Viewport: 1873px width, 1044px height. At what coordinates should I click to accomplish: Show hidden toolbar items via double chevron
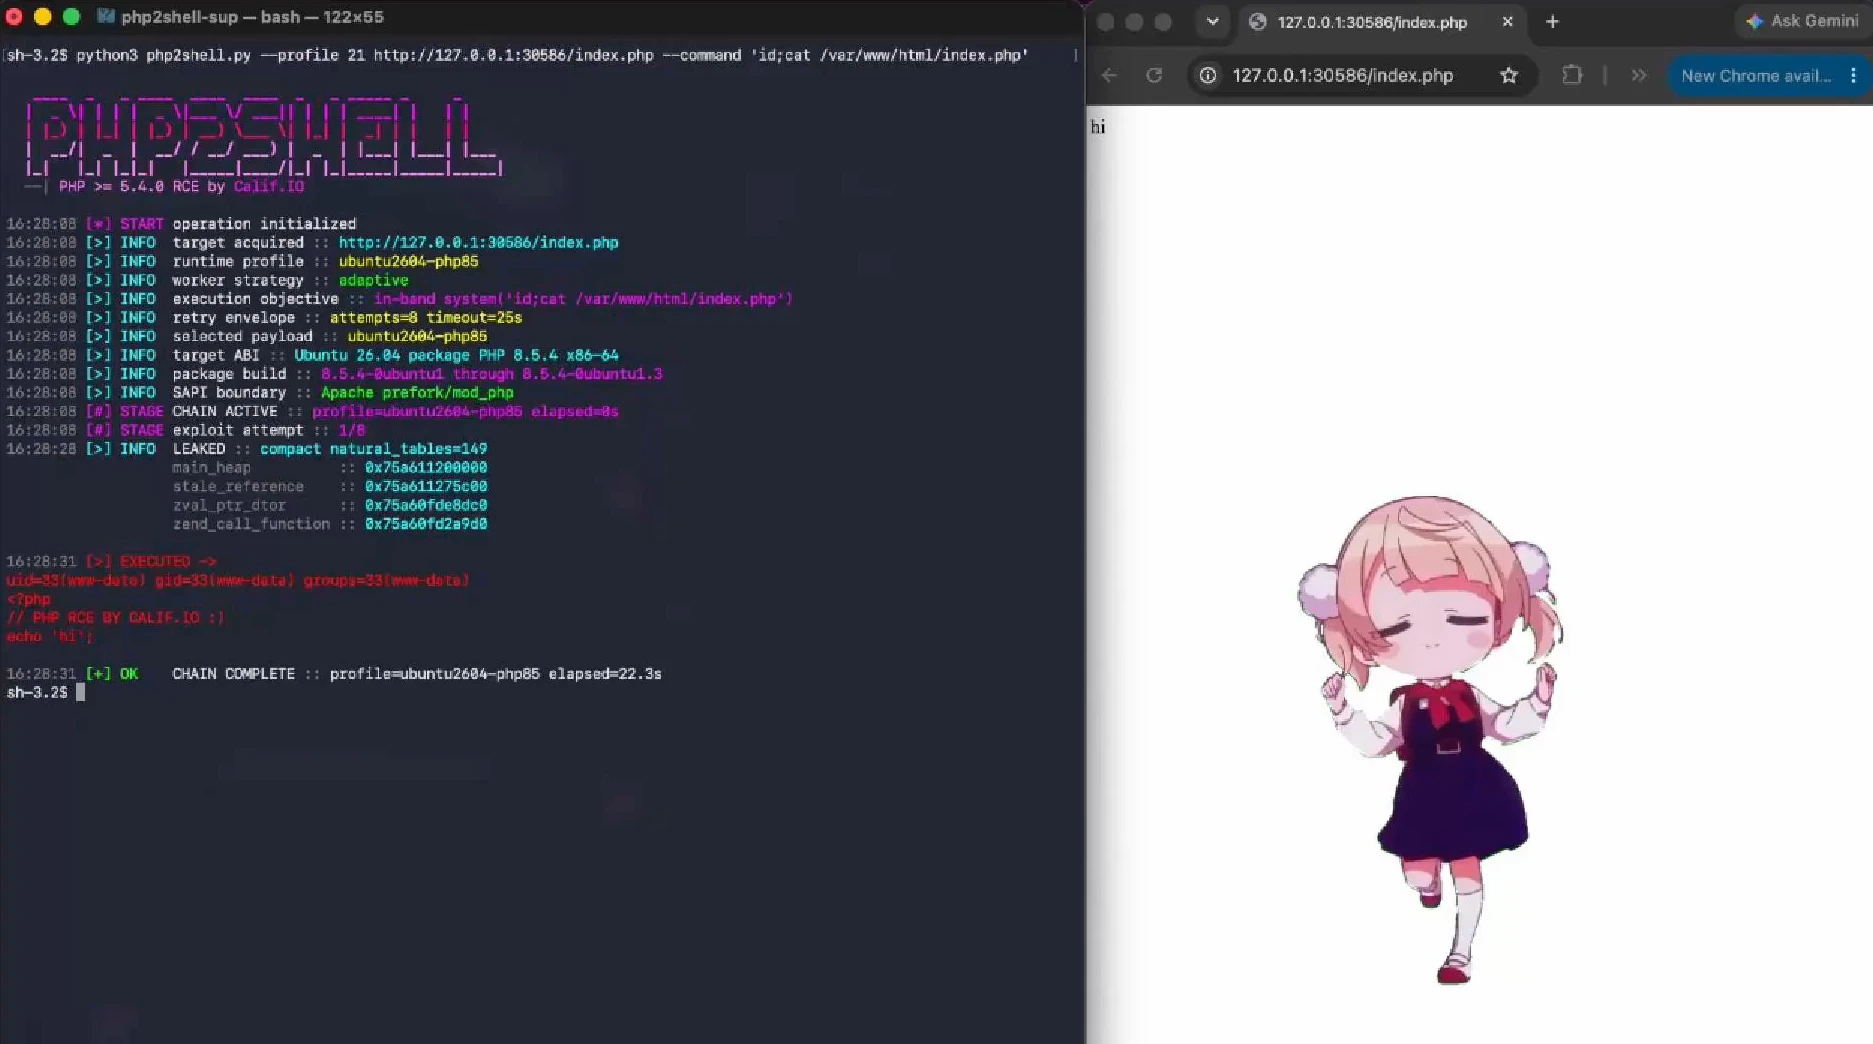click(x=1638, y=75)
